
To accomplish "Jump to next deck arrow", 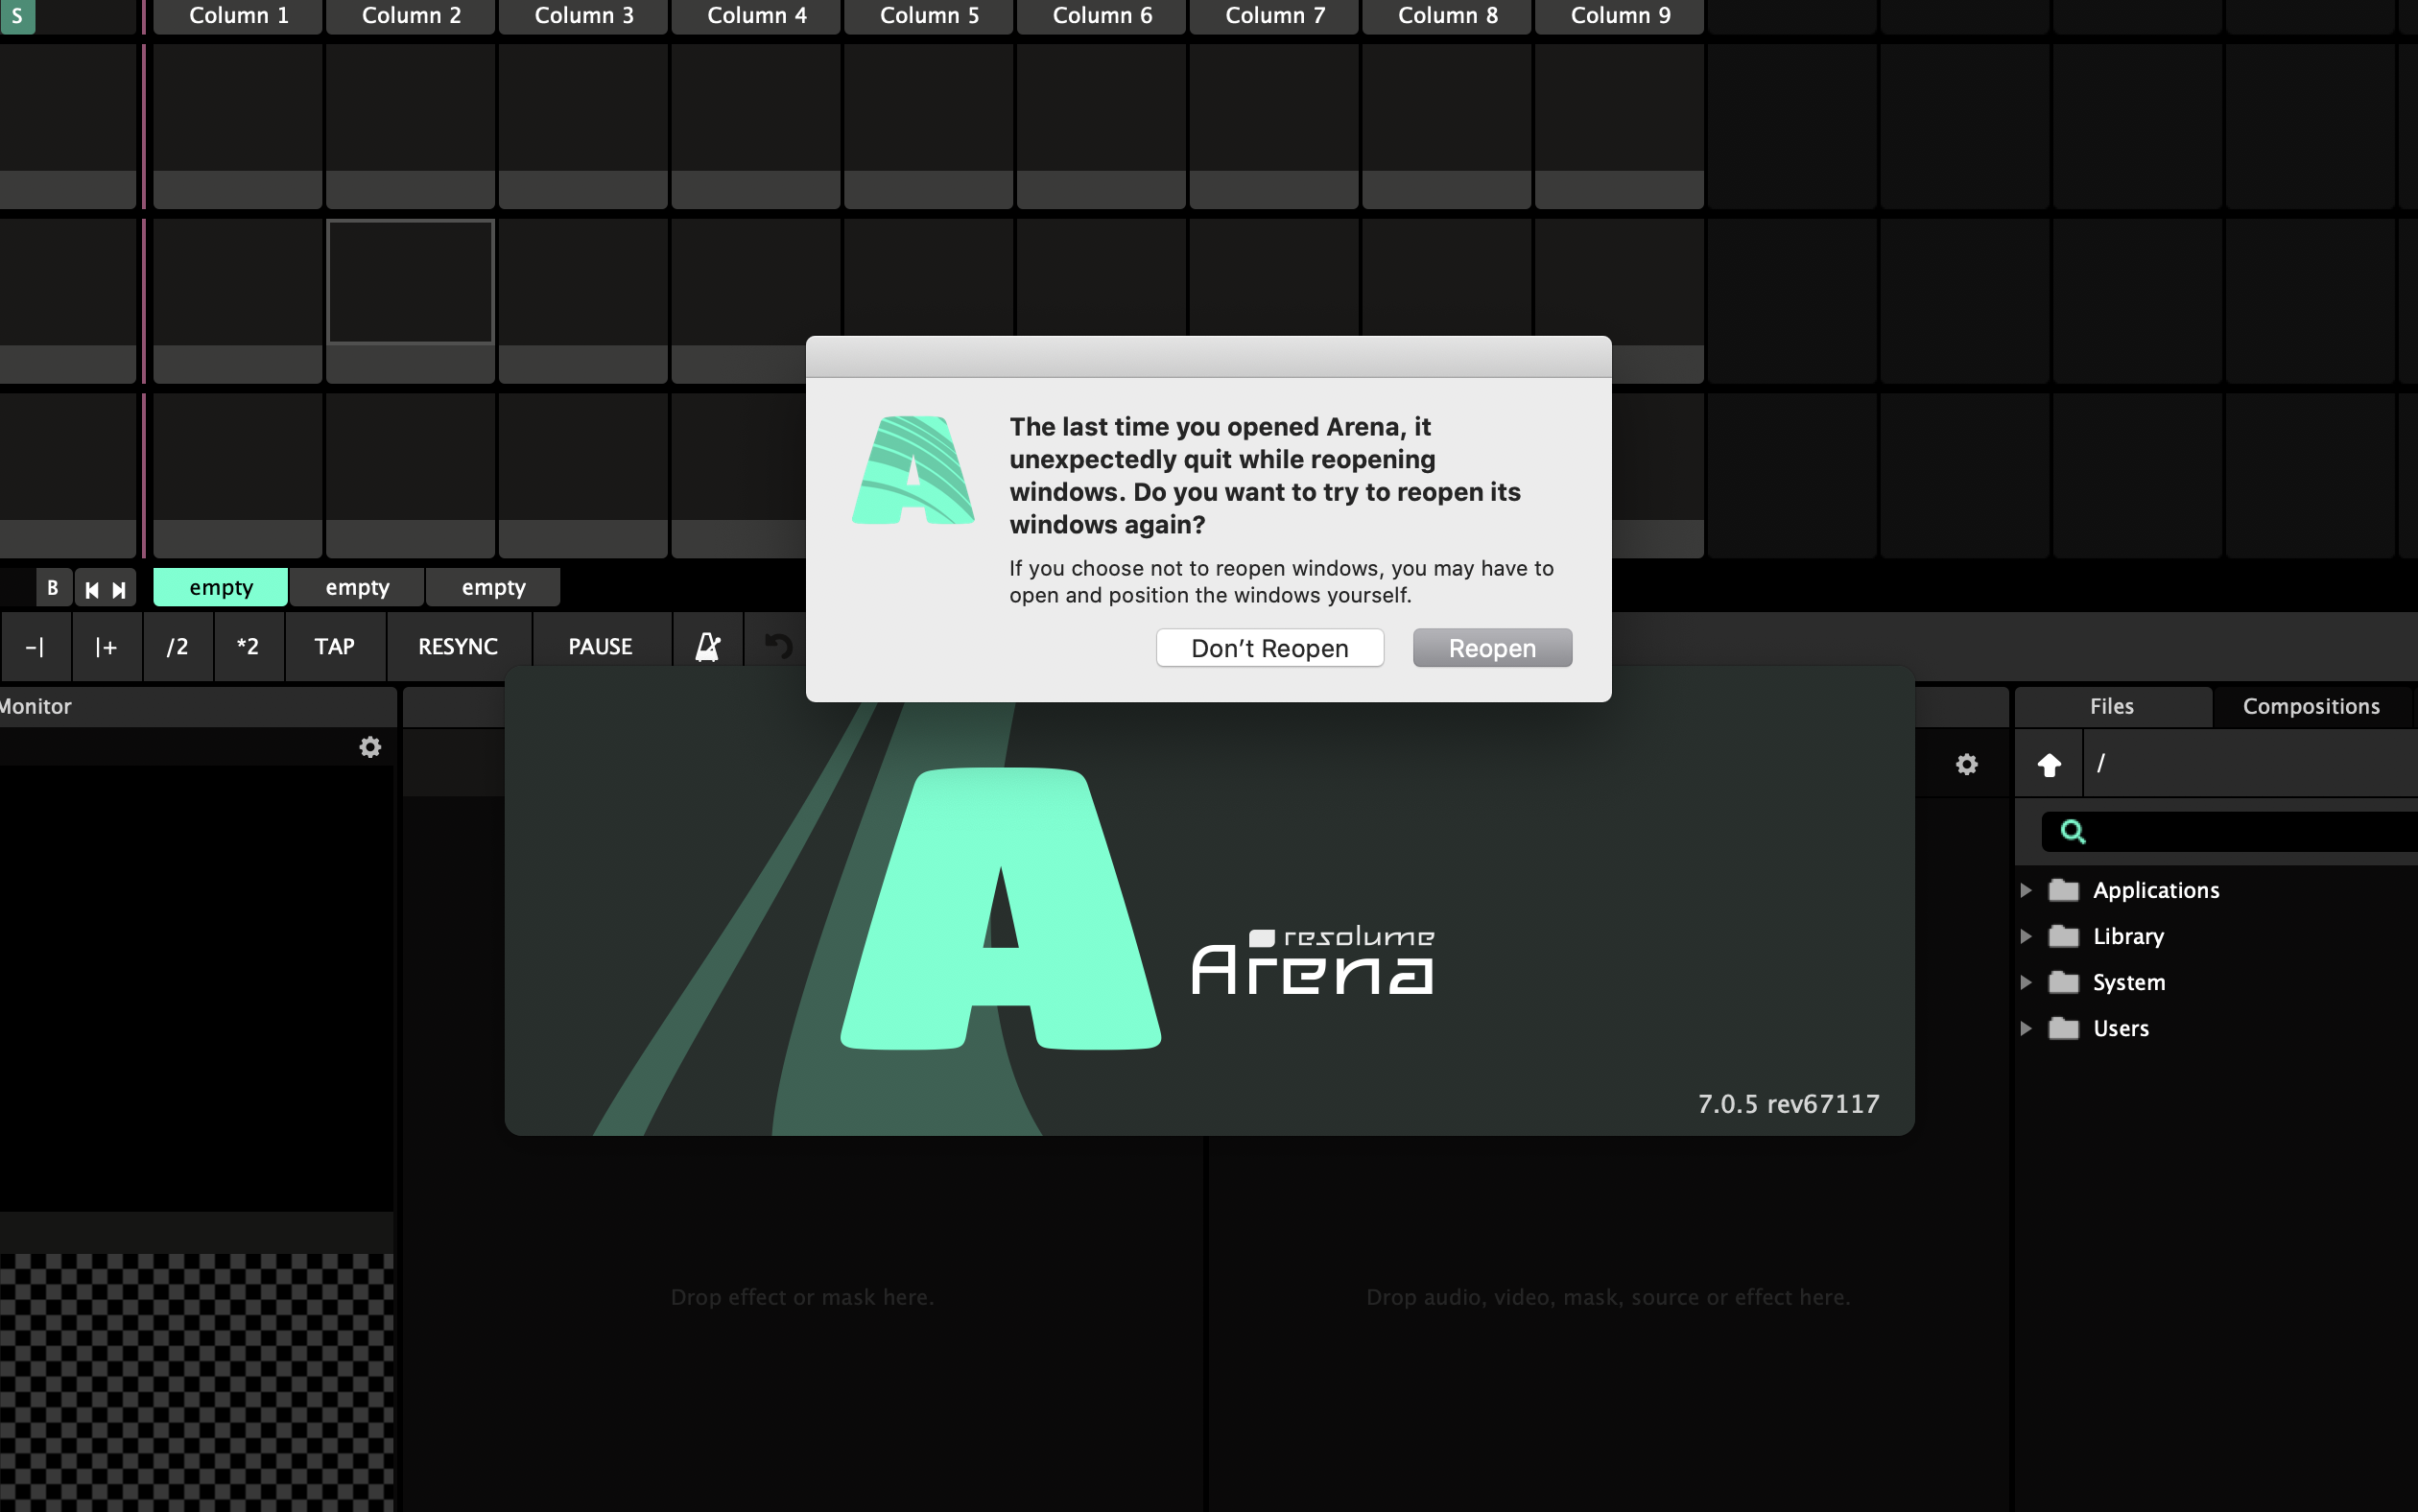I will (119, 589).
